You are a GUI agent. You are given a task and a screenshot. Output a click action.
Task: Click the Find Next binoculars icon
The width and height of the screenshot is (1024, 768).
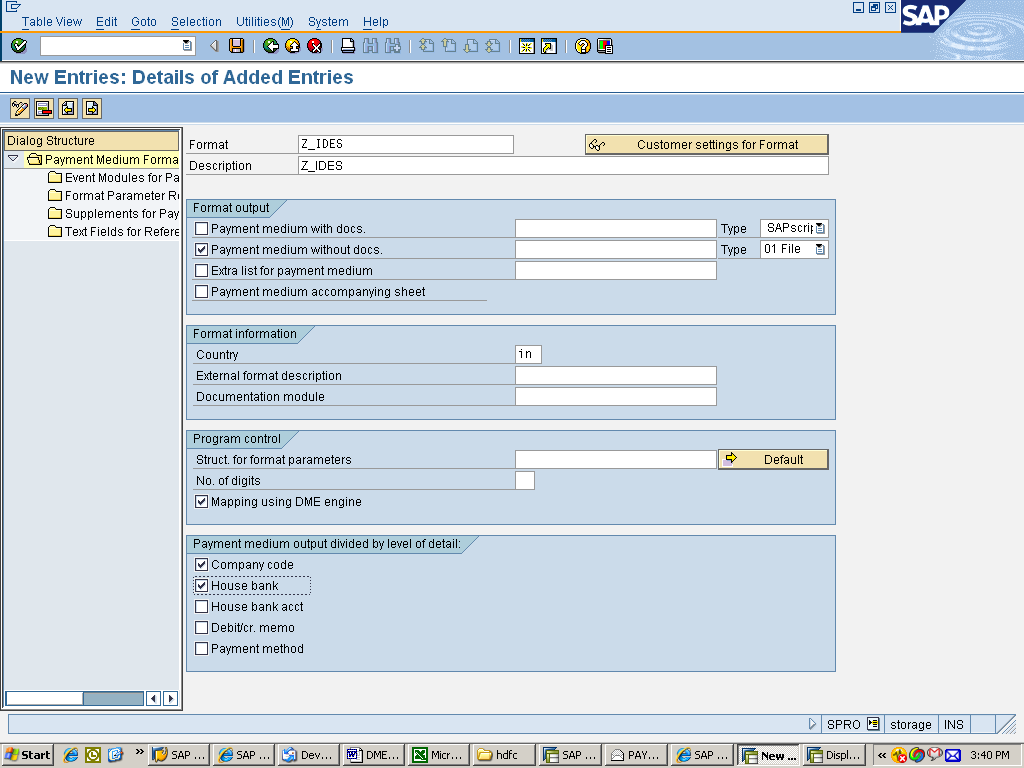(x=392, y=46)
